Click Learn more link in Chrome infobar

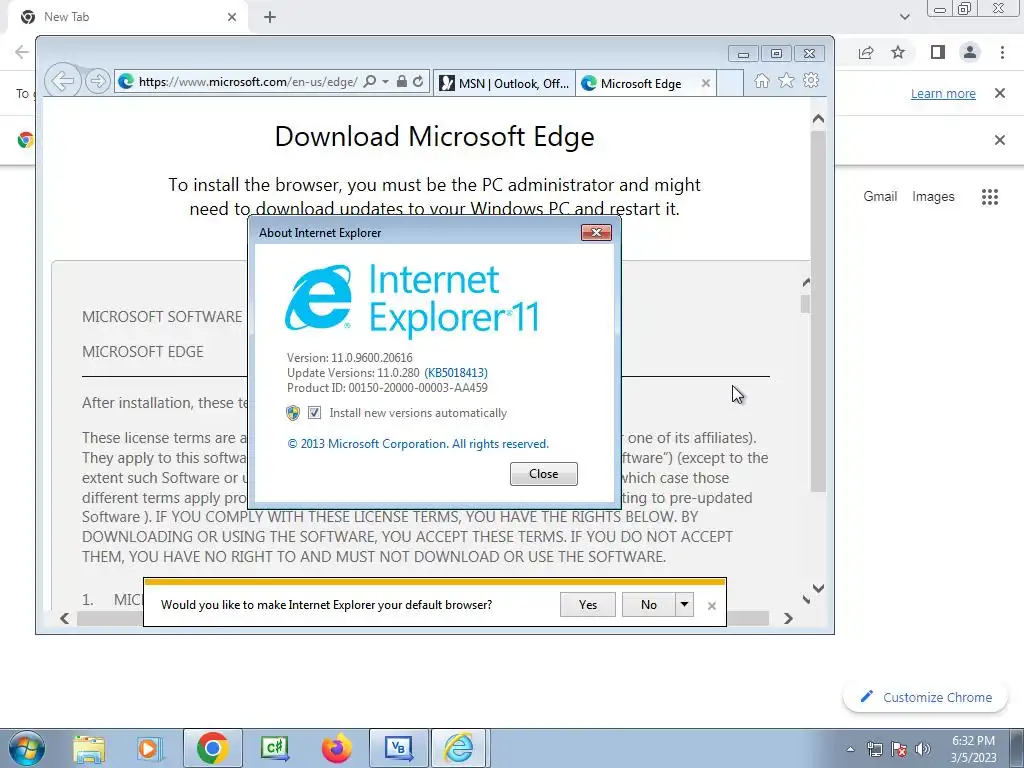[x=943, y=93]
